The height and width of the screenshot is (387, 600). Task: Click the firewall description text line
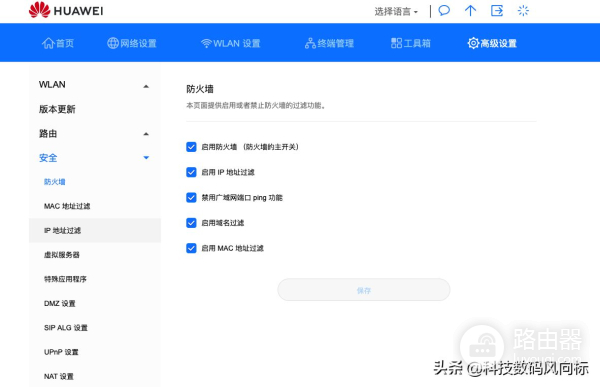[x=256, y=106]
